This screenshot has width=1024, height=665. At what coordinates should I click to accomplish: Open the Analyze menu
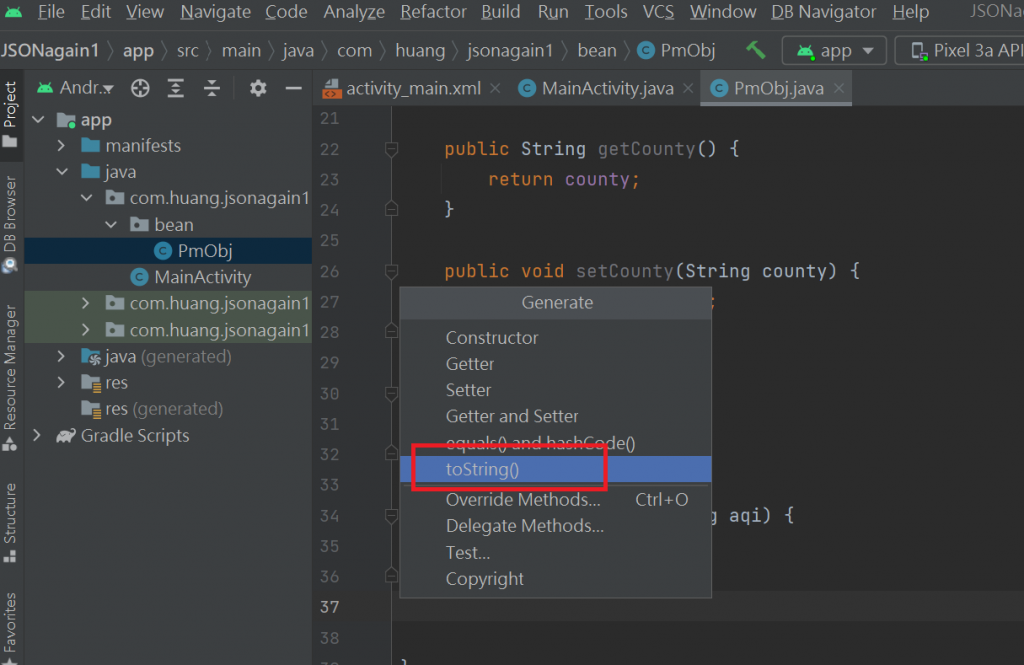(354, 12)
